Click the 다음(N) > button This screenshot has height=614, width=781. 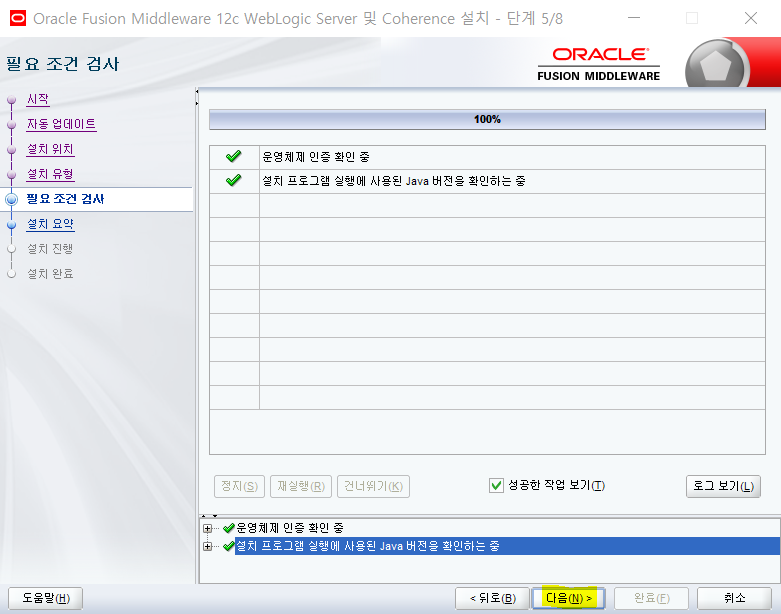tap(568, 598)
